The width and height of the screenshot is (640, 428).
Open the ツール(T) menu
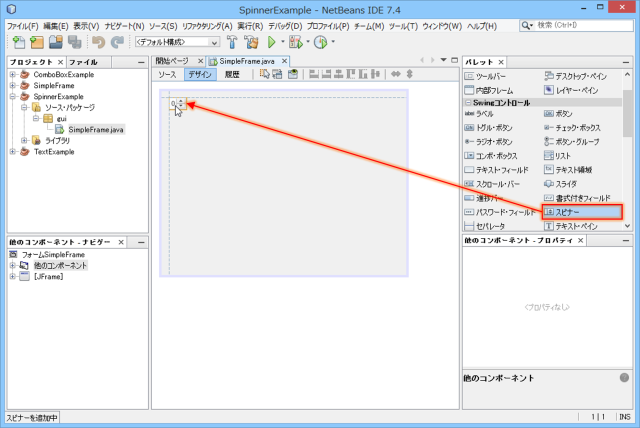[403, 26]
